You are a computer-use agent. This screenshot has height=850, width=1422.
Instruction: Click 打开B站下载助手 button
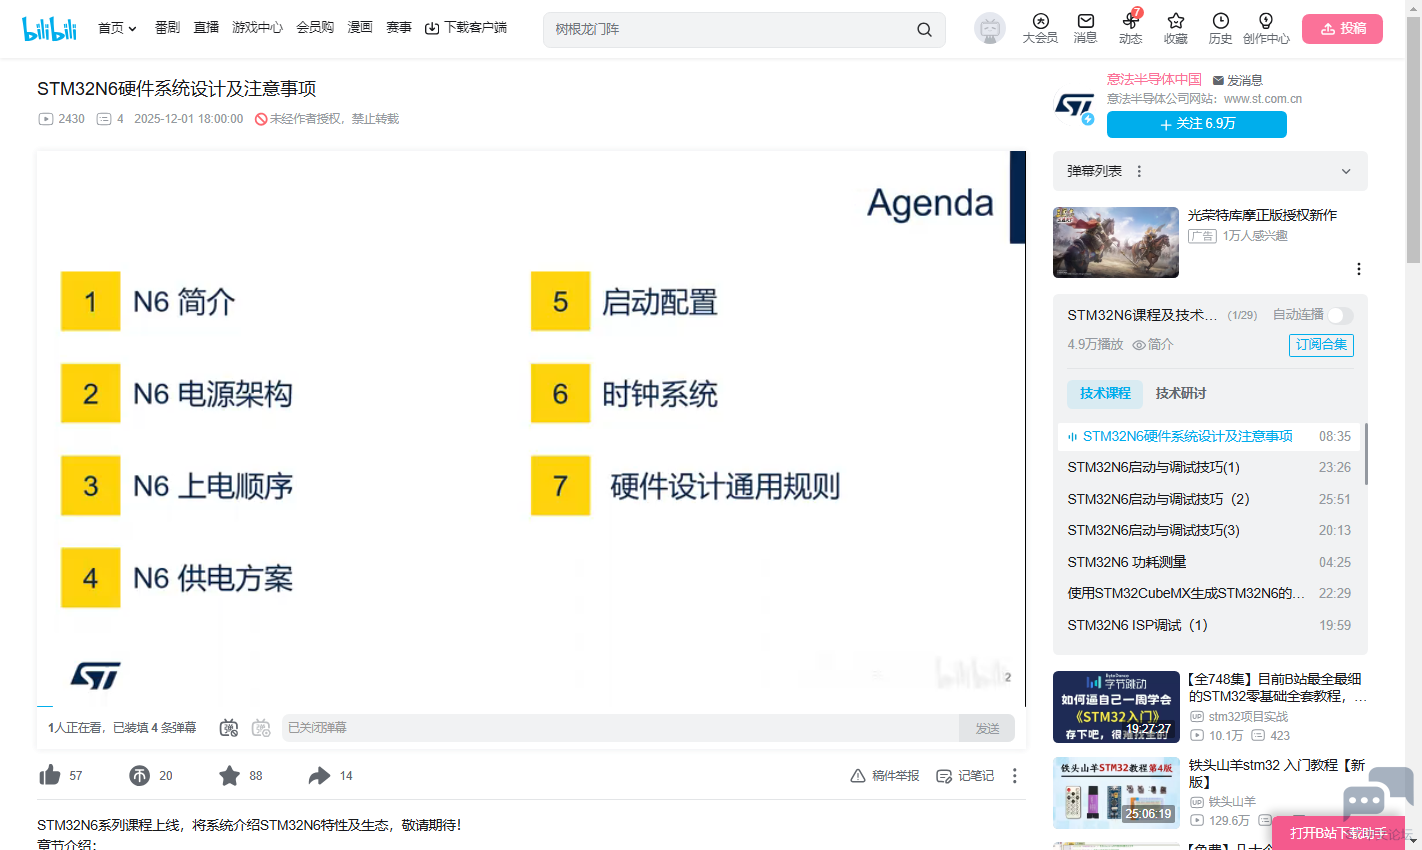tap(1338, 833)
